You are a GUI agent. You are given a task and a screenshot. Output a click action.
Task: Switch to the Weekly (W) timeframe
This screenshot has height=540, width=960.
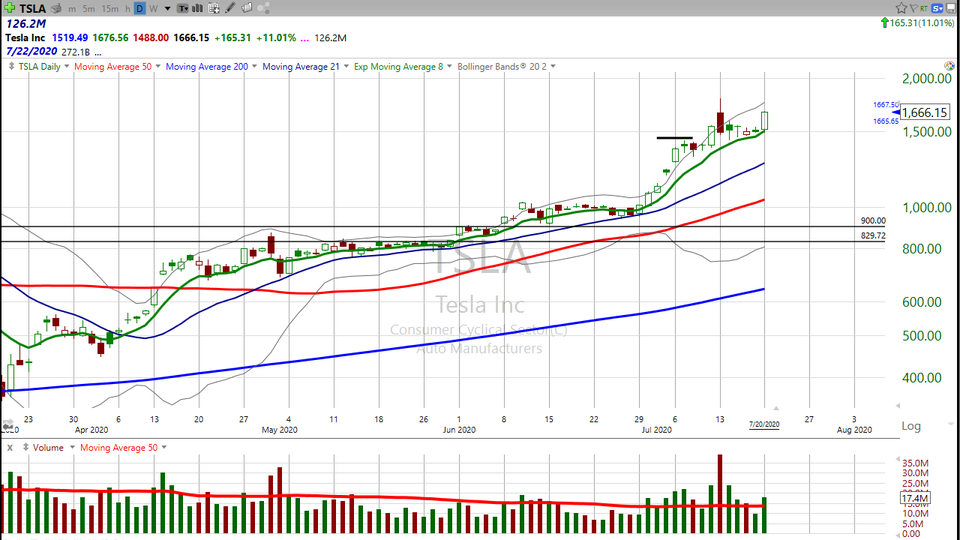click(153, 8)
